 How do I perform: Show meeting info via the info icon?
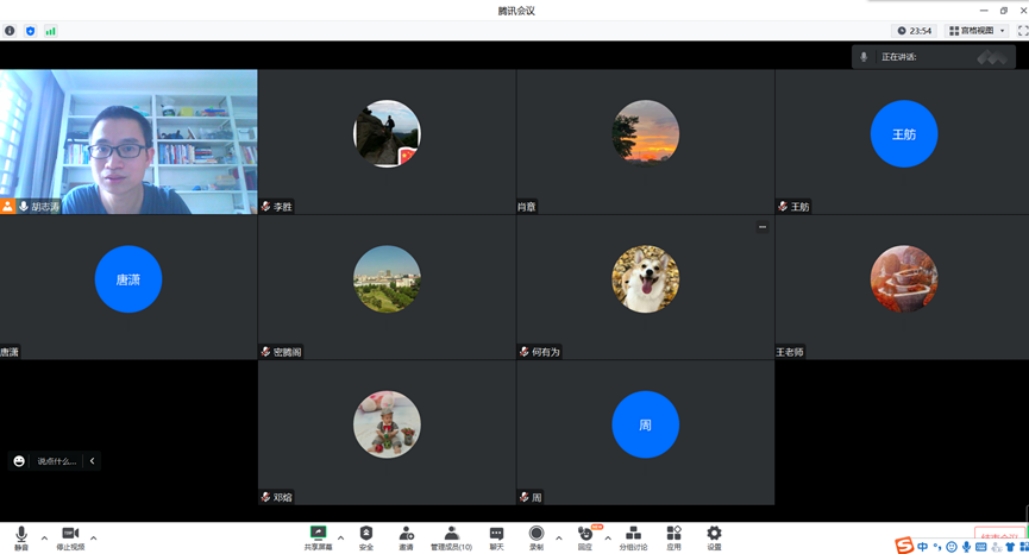click(x=10, y=31)
